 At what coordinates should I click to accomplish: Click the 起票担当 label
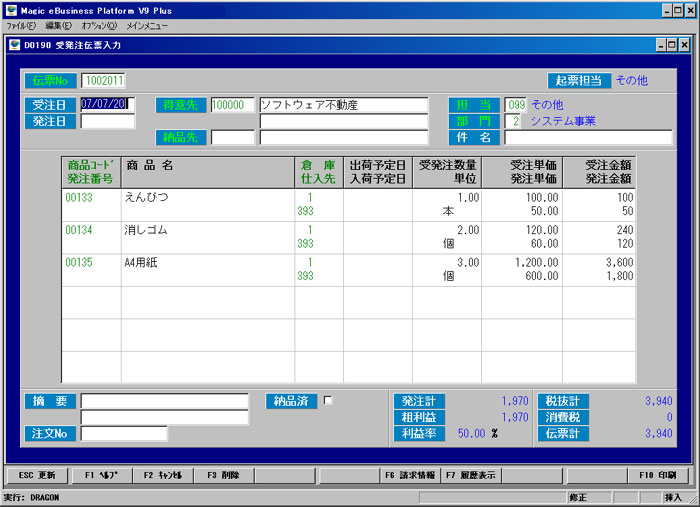(x=579, y=81)
